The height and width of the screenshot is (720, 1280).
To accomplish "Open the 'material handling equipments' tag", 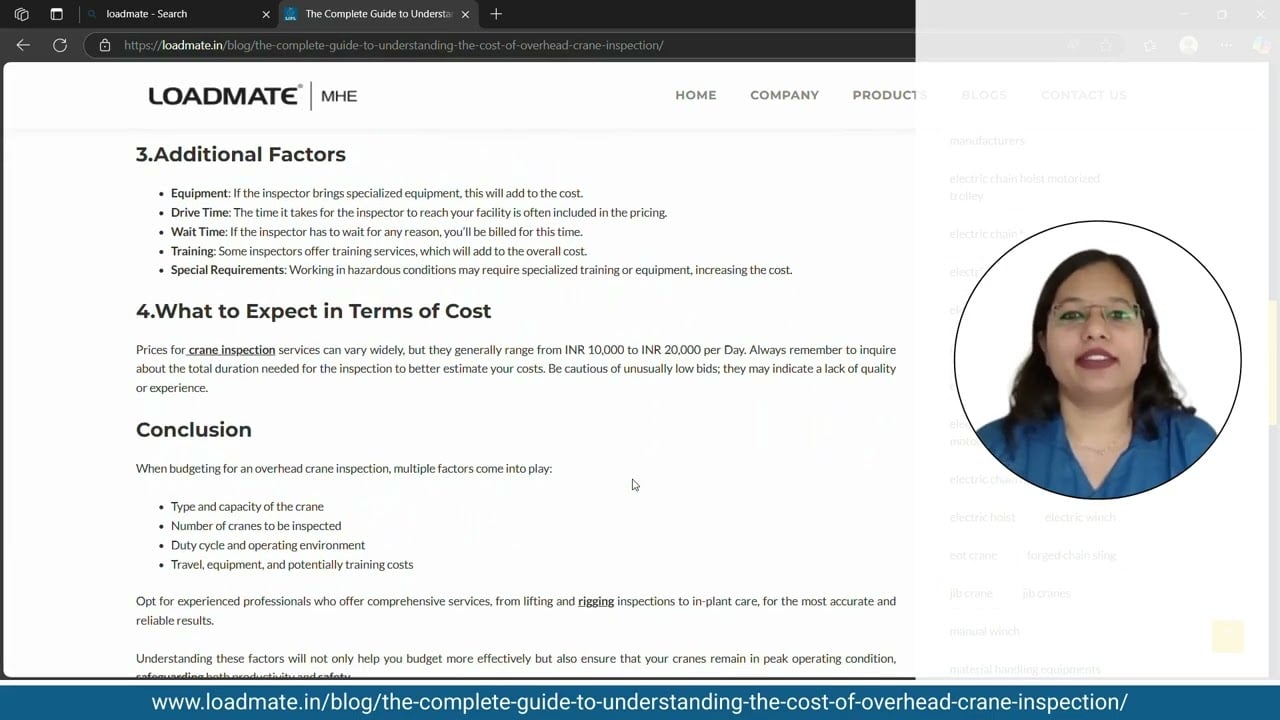I will click(1025, 669).
